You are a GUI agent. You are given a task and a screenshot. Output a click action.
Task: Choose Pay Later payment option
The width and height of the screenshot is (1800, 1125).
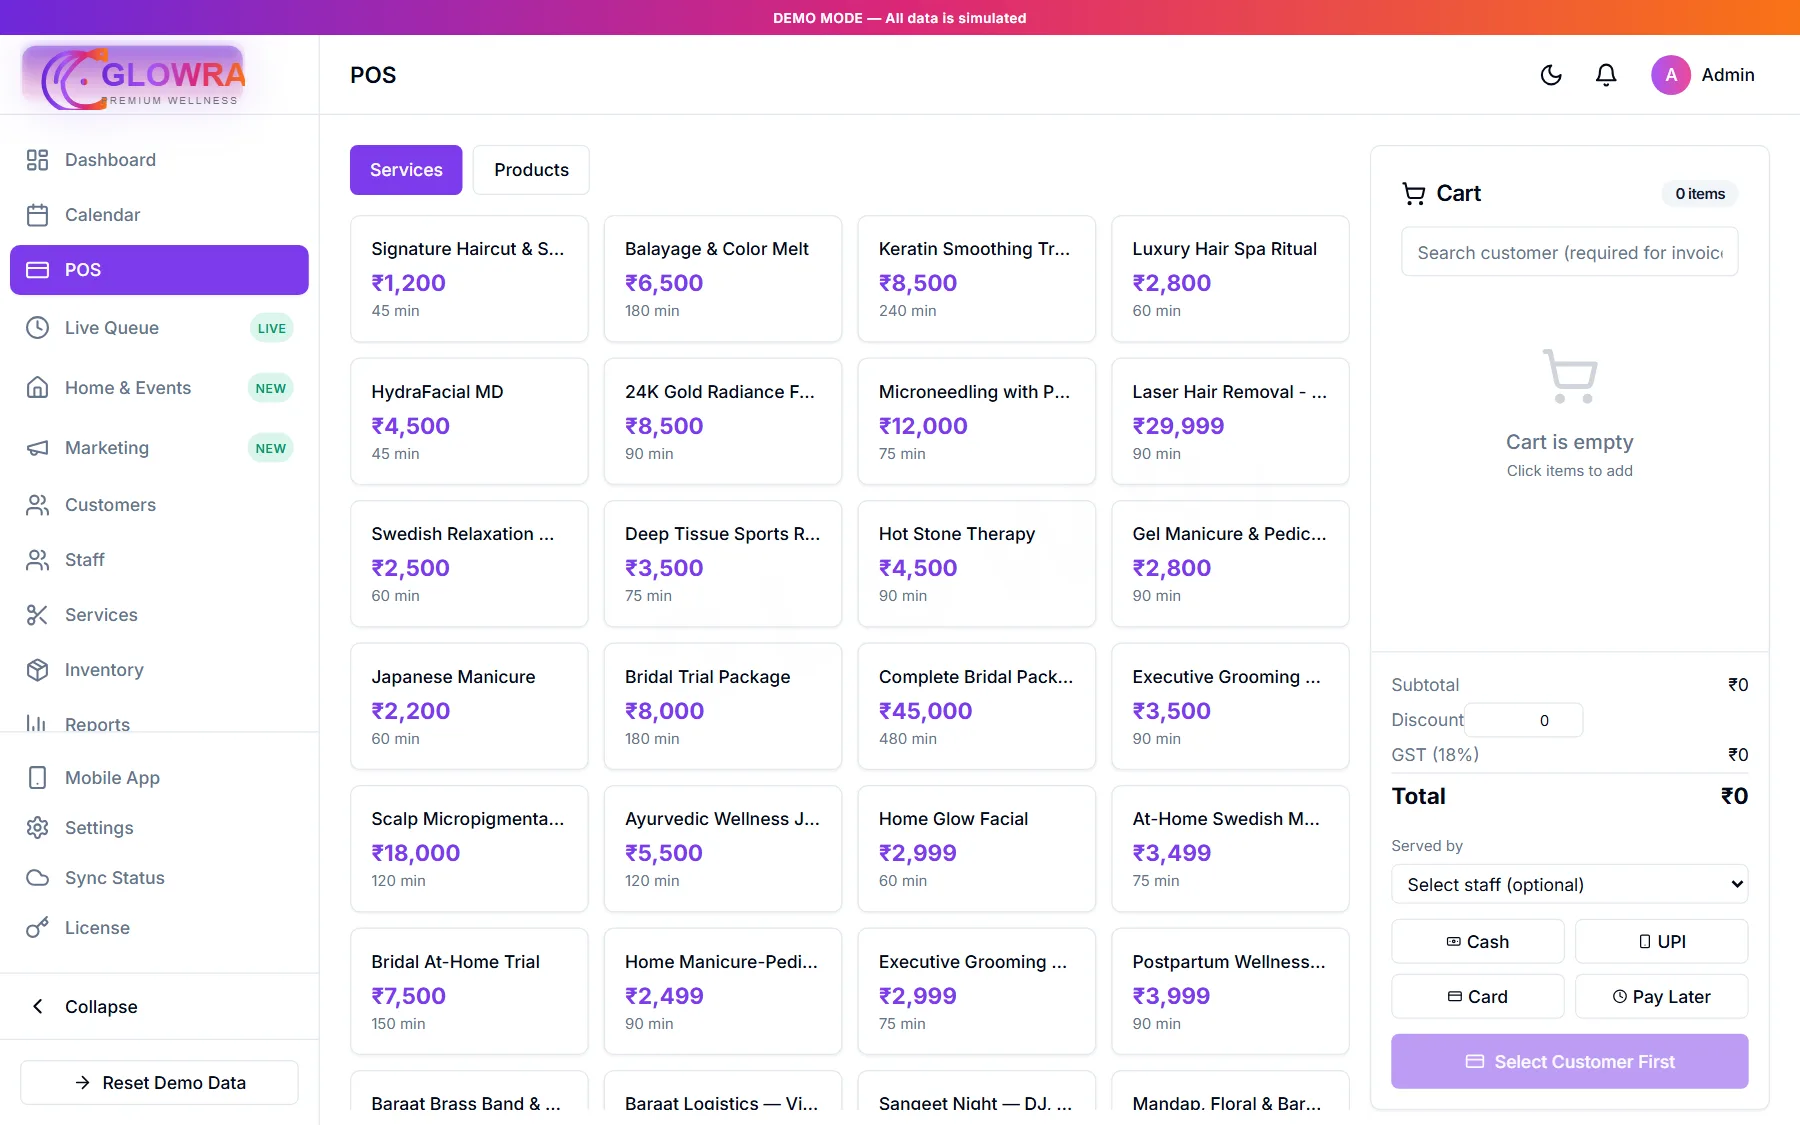click(1662, 997)
